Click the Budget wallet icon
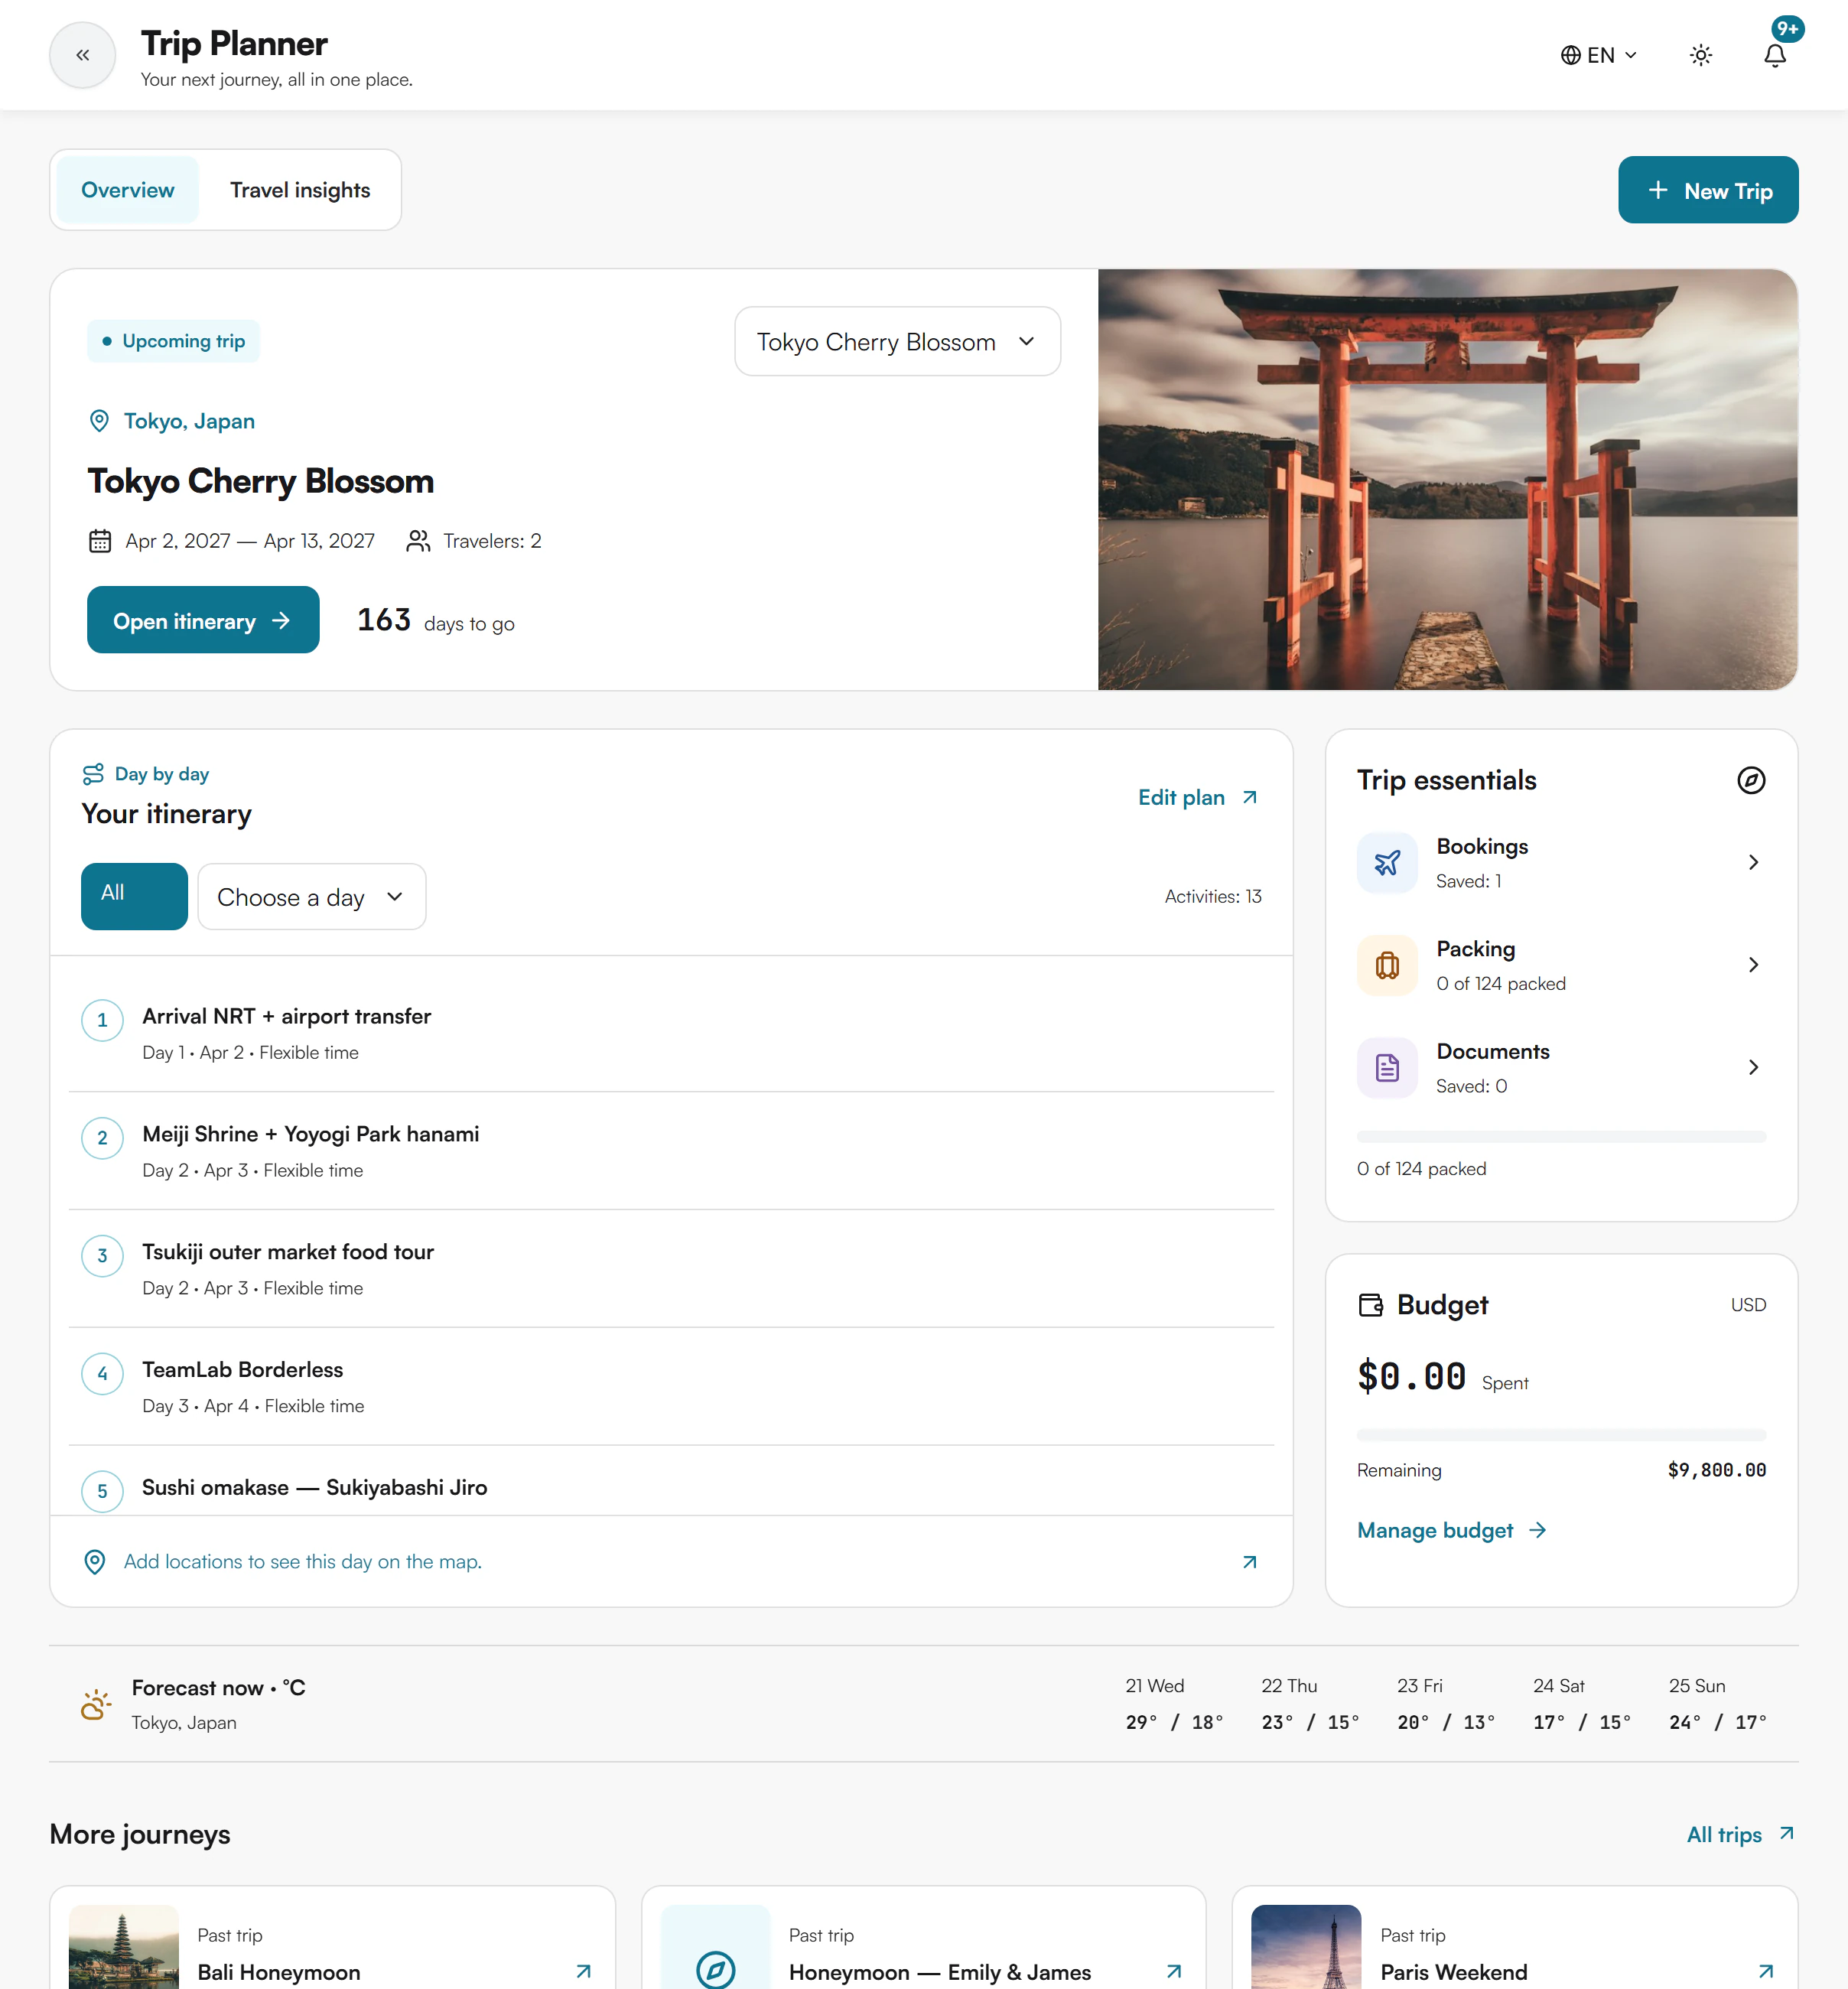The width and height of the screenshot is (1848, 1989). [x=1371, y=1305]
